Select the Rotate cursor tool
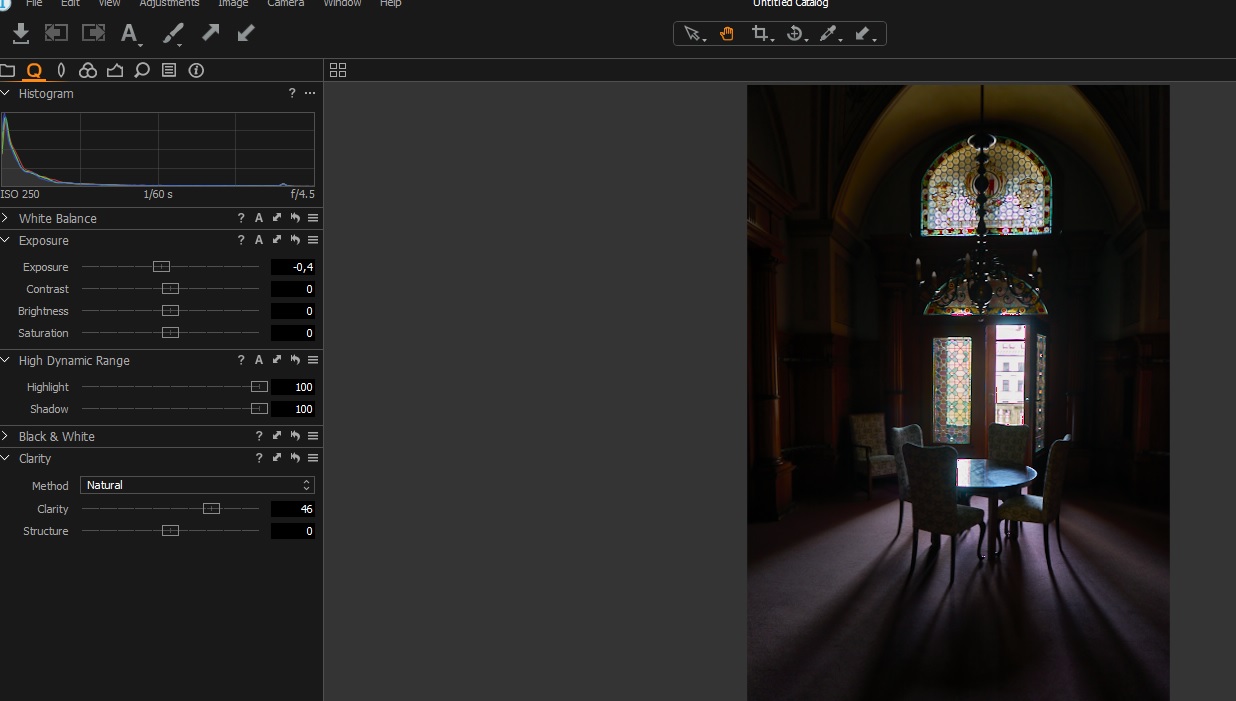The height and width of the screenshot is (701, 1236). click(794, 33)
